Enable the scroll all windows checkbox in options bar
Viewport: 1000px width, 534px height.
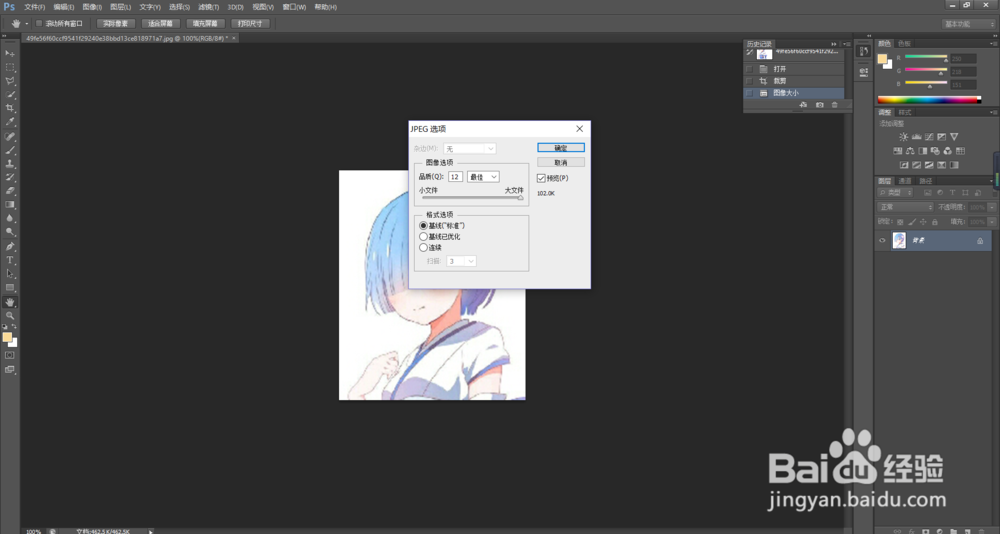[x=39, y=24]
